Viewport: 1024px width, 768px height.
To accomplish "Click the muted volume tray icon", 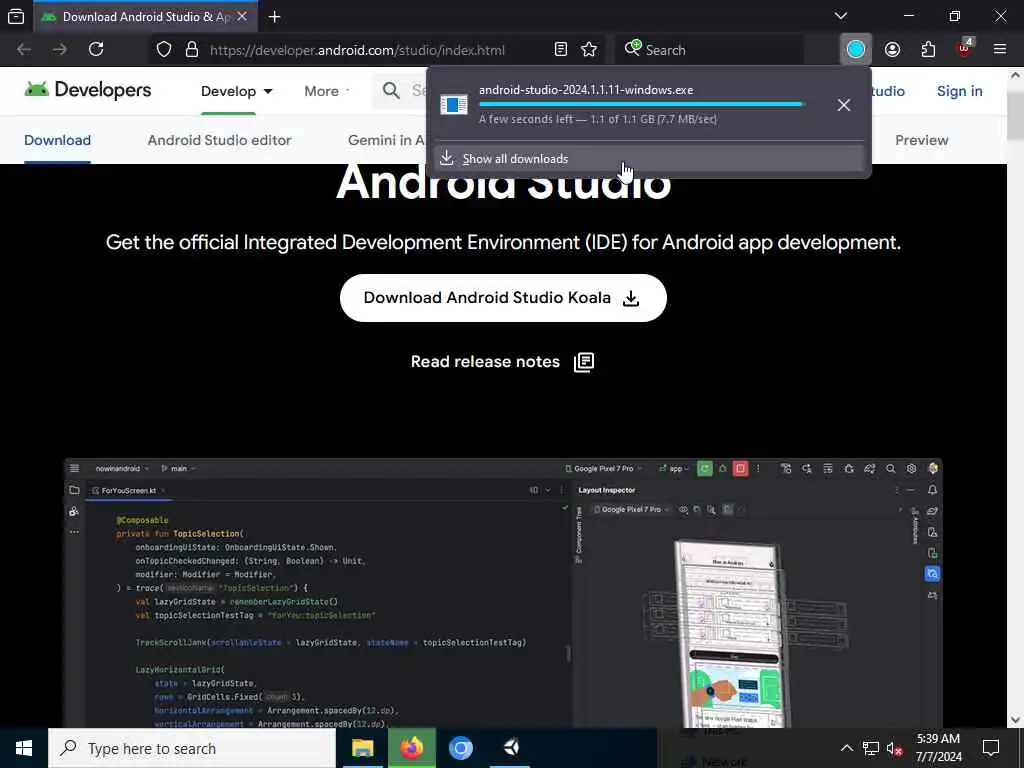I will 894,748.
